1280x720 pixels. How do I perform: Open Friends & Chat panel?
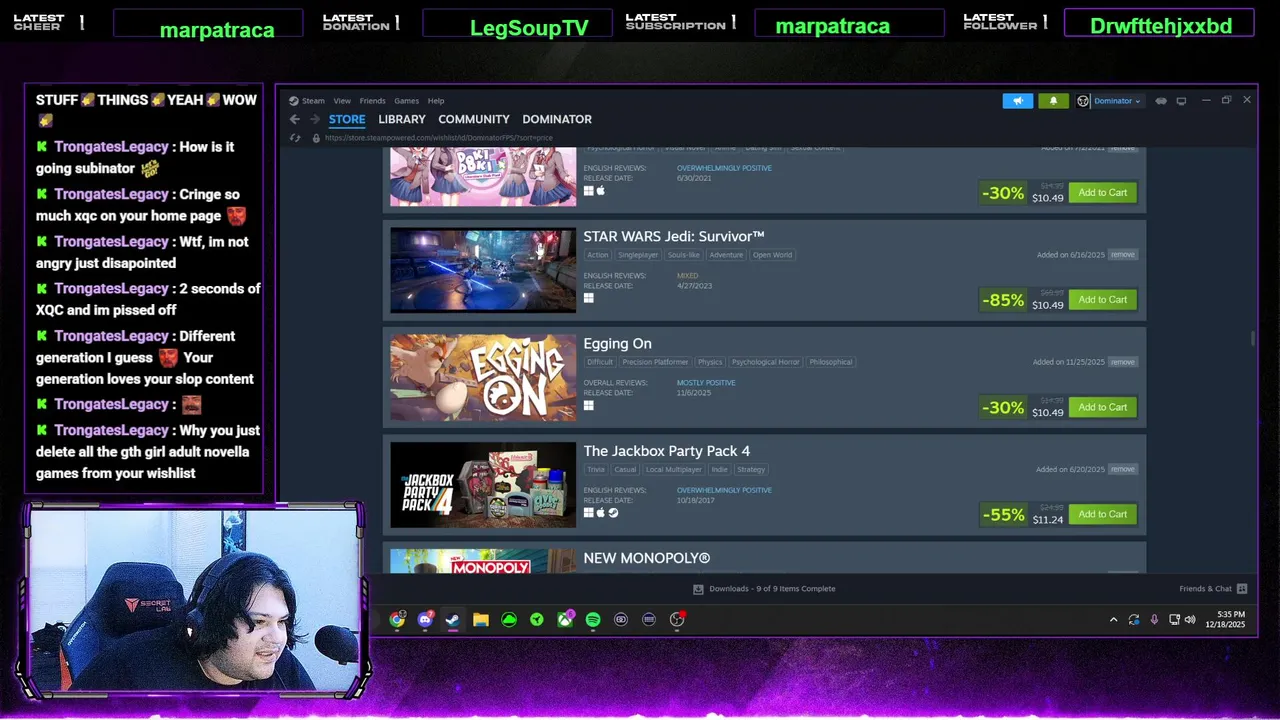(x=1213, y=589)
